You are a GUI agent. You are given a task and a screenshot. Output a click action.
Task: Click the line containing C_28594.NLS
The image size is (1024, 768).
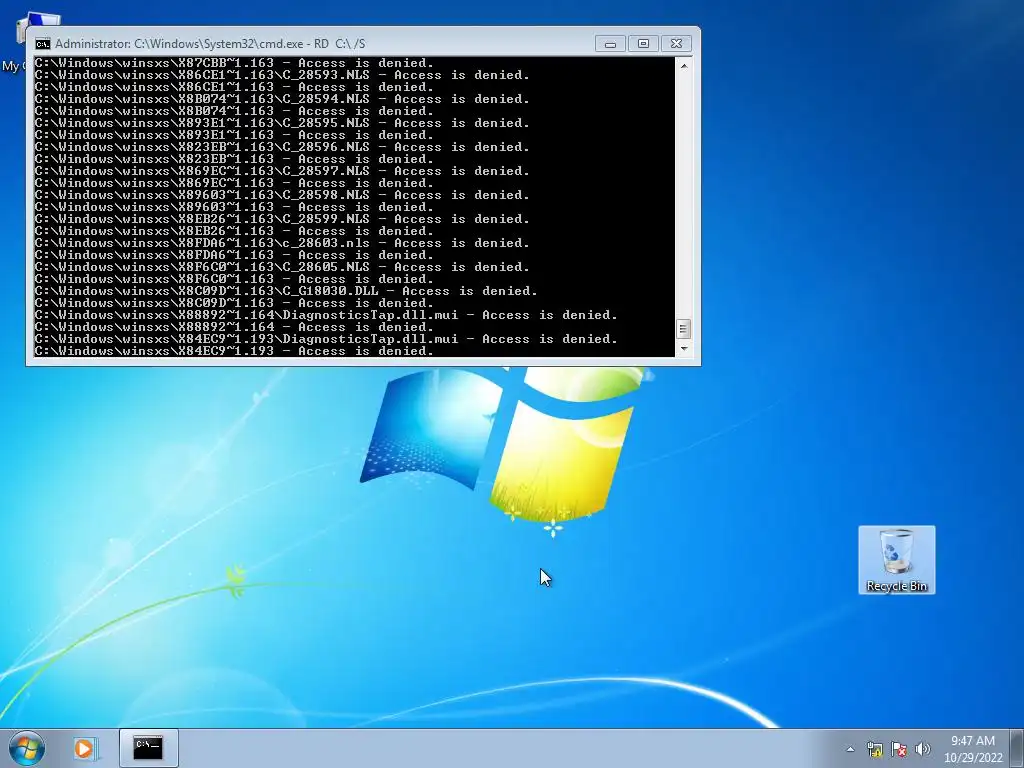pos(282,99)
